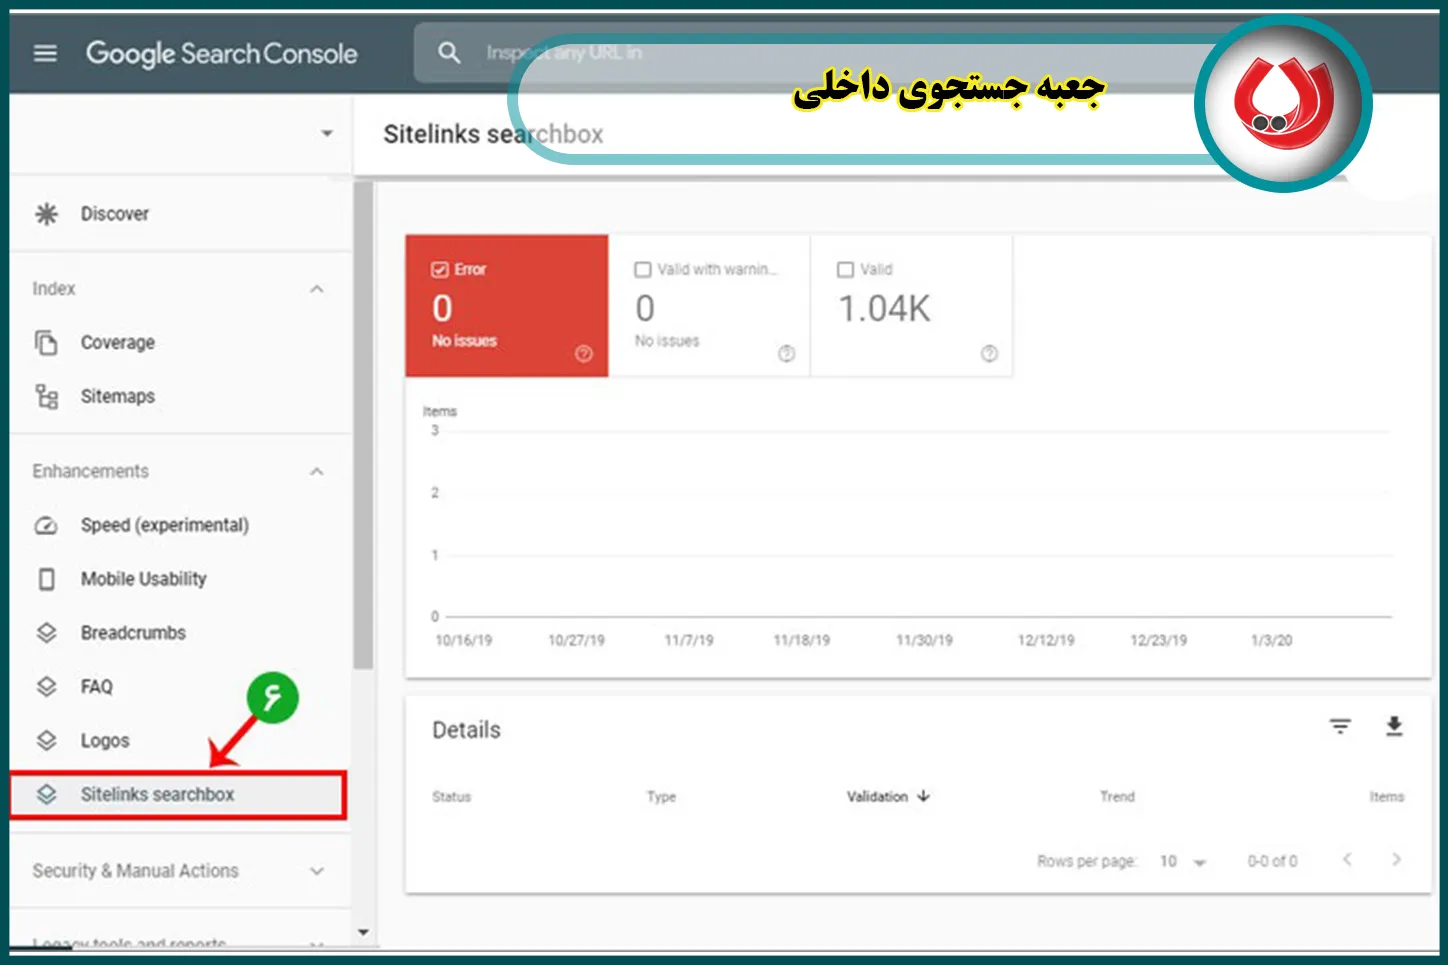1448x965 pixels.
Task: Click the Items column header
Action: [x=1387, y=797]
